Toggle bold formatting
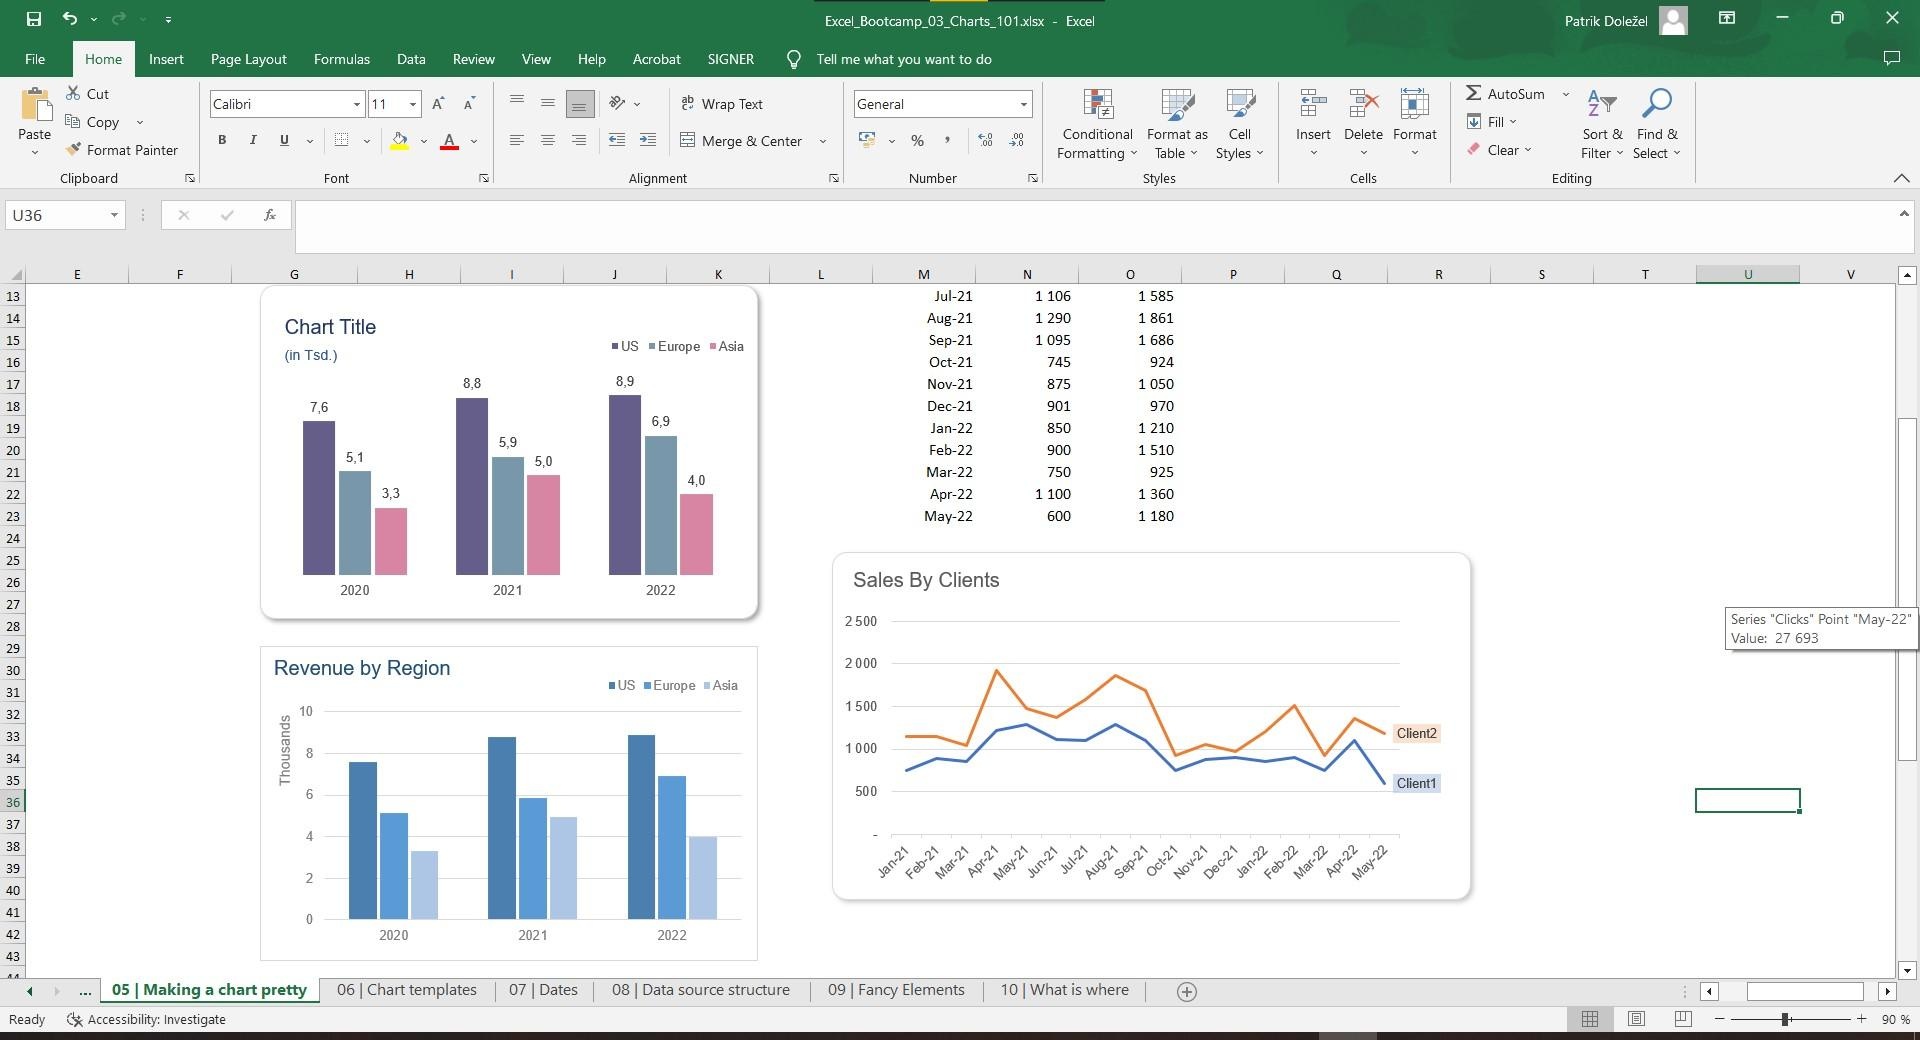This screenshot has width=1920, height=1040. tap(222, 141)
